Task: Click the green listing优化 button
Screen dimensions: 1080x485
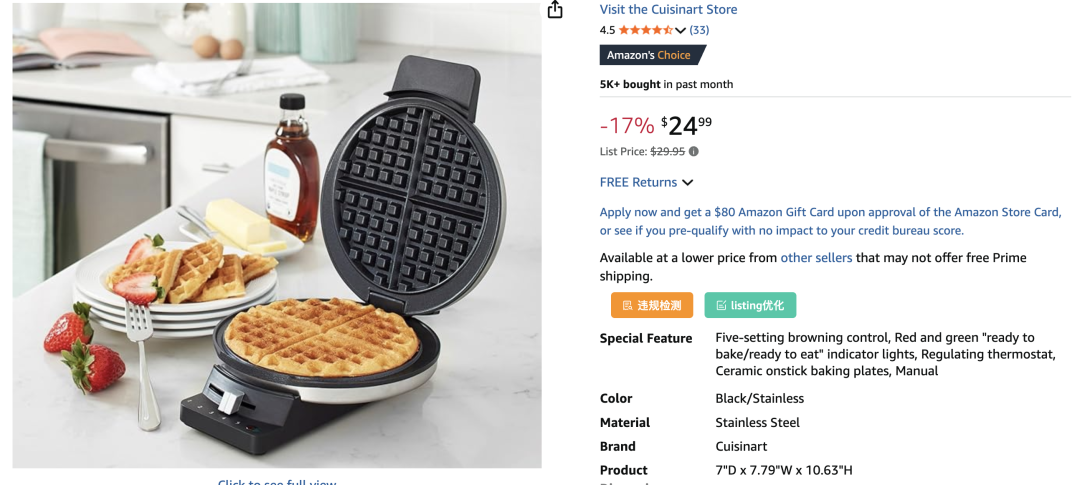Action: pyautogui.click(x=750, y=305)
